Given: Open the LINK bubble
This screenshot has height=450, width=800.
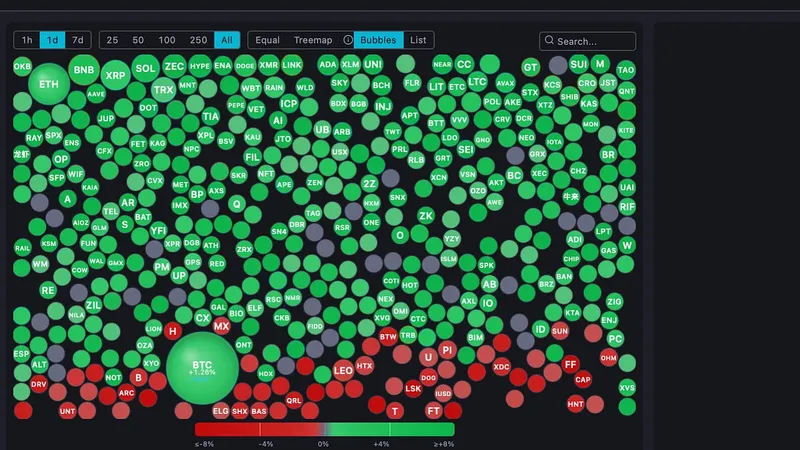Looking at the screenshot, I should pyautogui.click(x=292, y=65).
